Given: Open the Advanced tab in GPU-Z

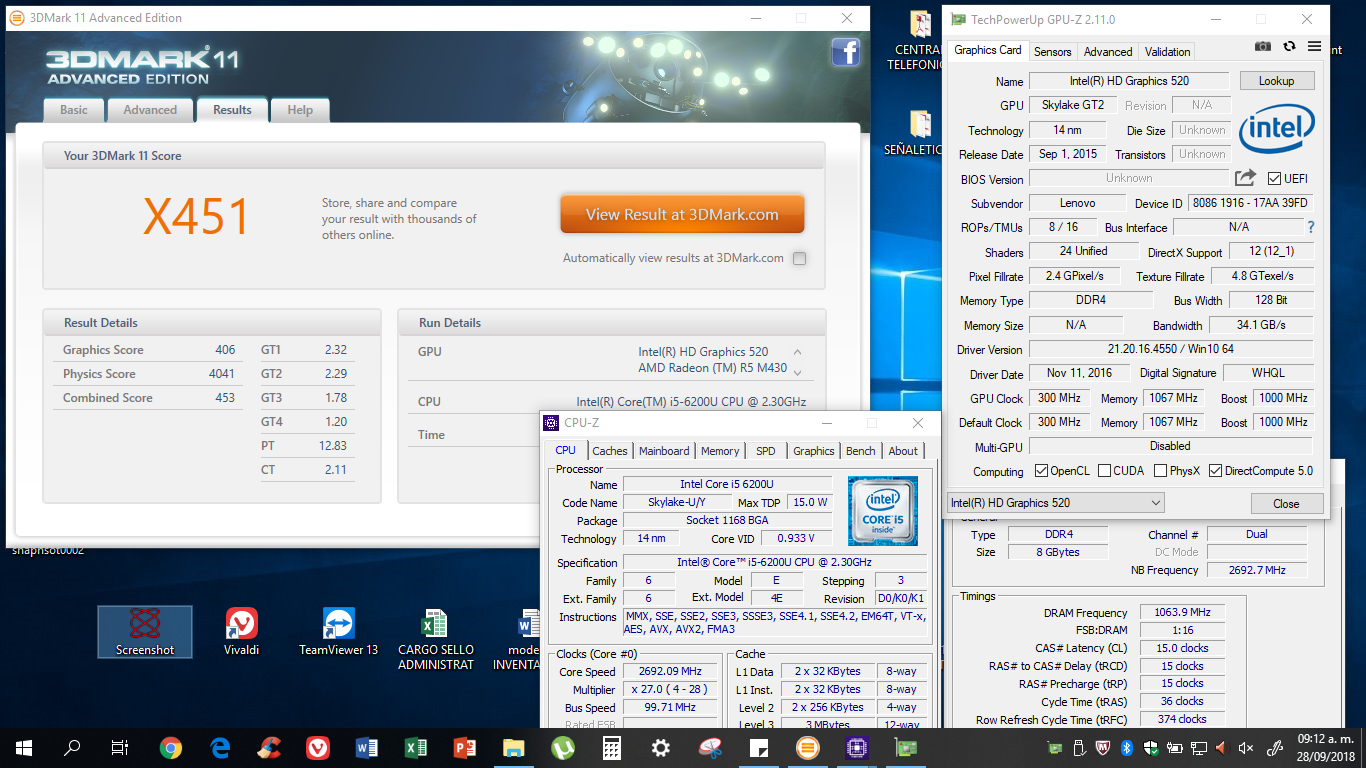Looking at the screenshot, I should 1108,51.
